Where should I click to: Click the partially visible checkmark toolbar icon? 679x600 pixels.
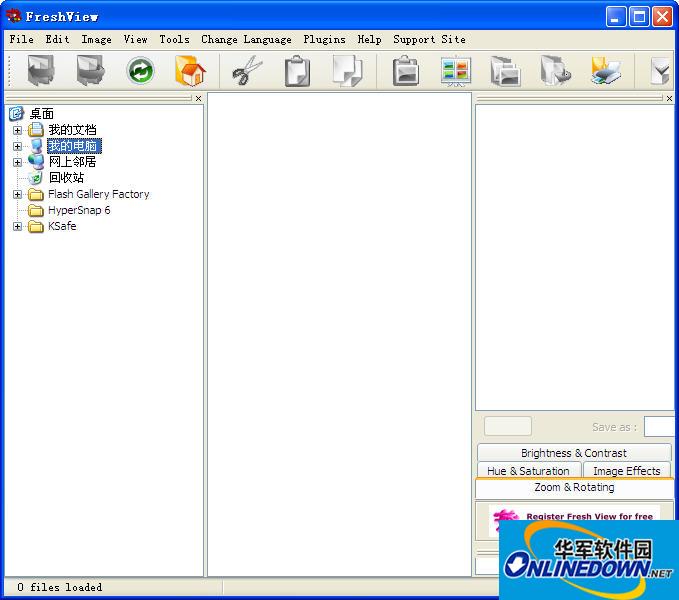[x=660, y=71]
